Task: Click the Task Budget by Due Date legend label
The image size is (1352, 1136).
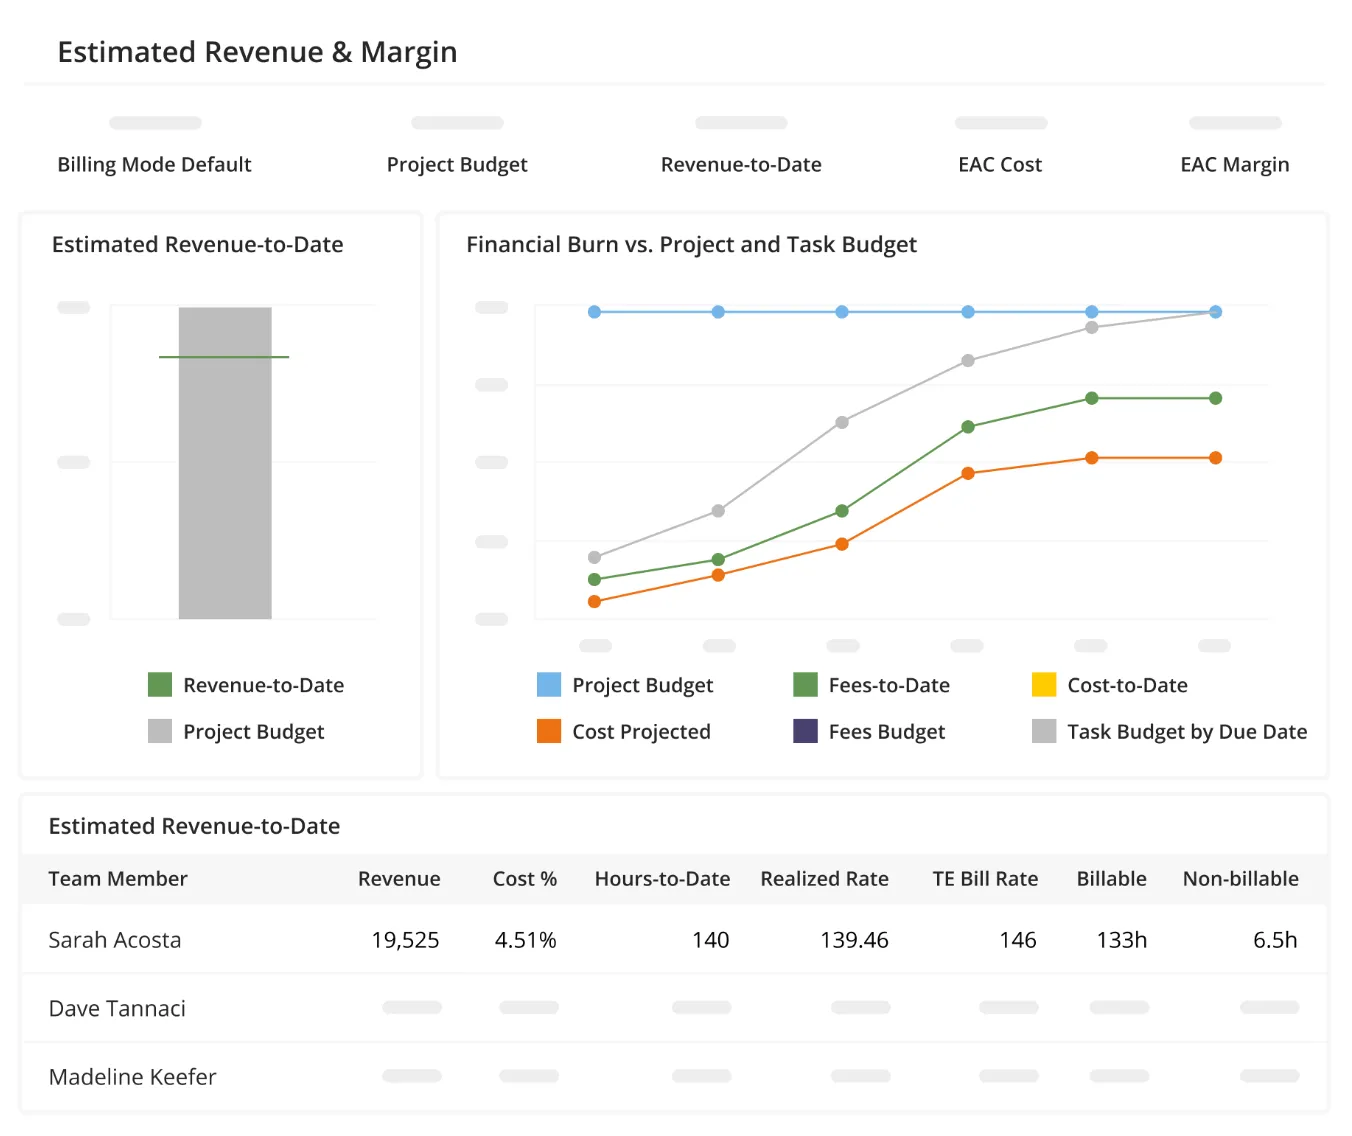Action: pyautogui.click(x=1187, y=731)
